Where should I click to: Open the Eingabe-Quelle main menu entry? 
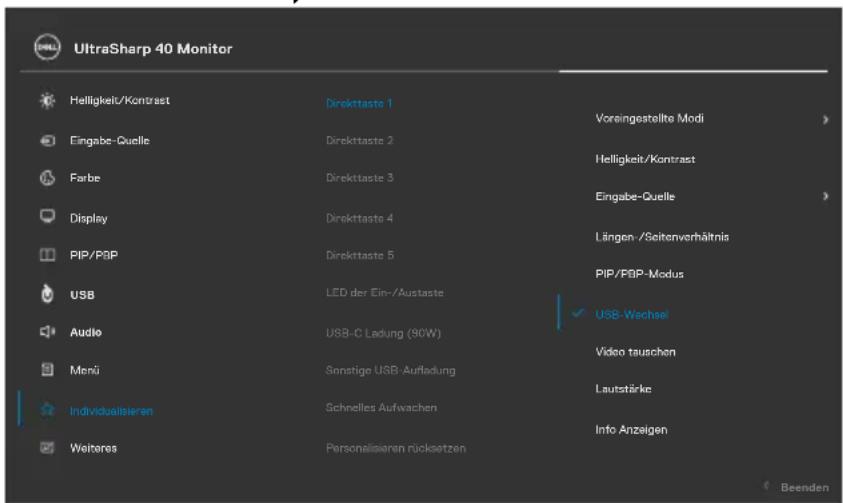(x=110, y=141)
